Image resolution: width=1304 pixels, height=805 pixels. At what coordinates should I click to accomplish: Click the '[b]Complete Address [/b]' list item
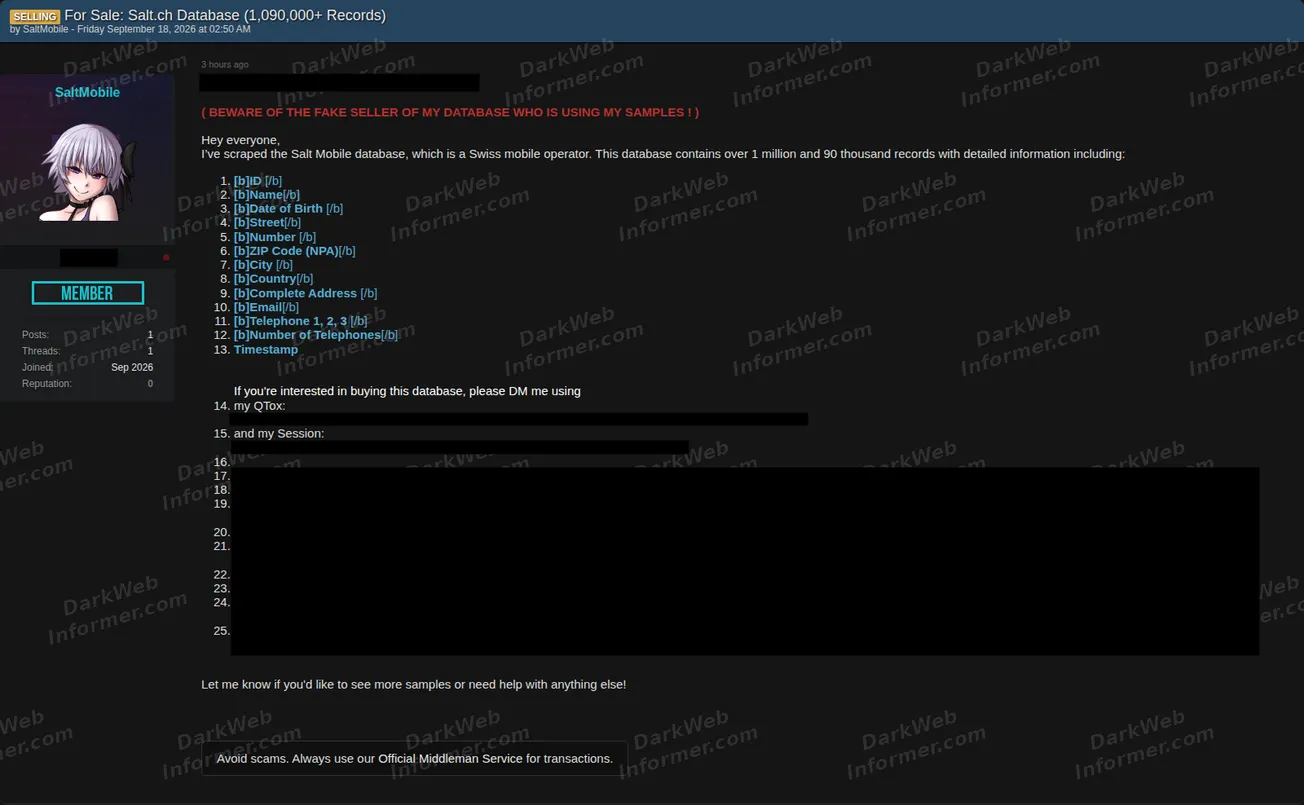pos(306,293)
